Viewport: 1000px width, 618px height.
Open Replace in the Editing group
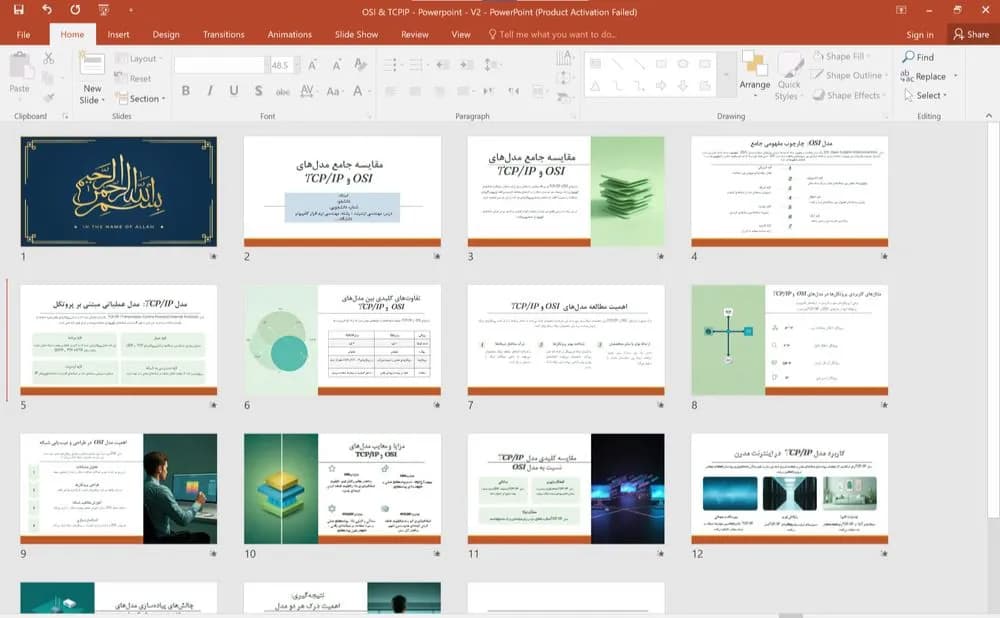(x=923, y=76)
